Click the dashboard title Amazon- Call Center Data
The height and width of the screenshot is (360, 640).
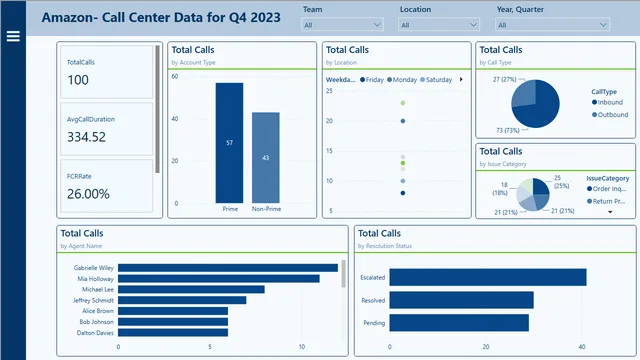161,18
